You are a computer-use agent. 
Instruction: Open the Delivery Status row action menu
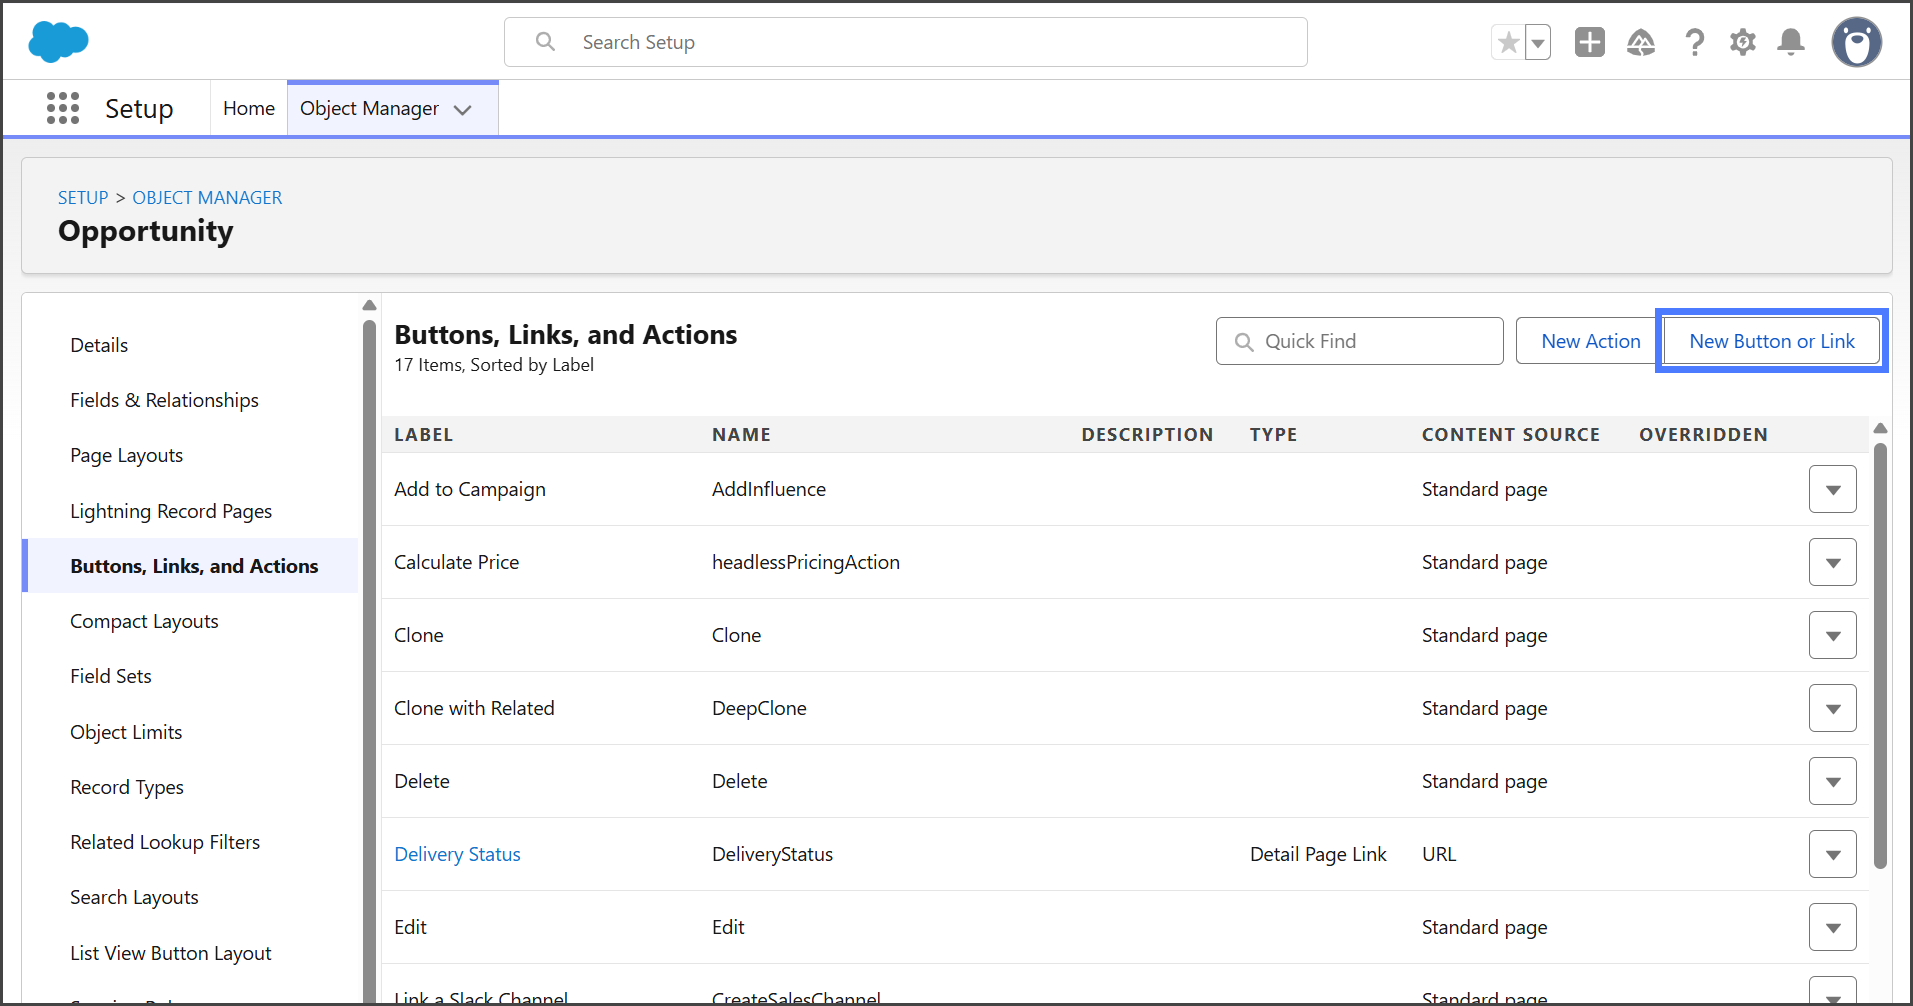click(1832, 854)
